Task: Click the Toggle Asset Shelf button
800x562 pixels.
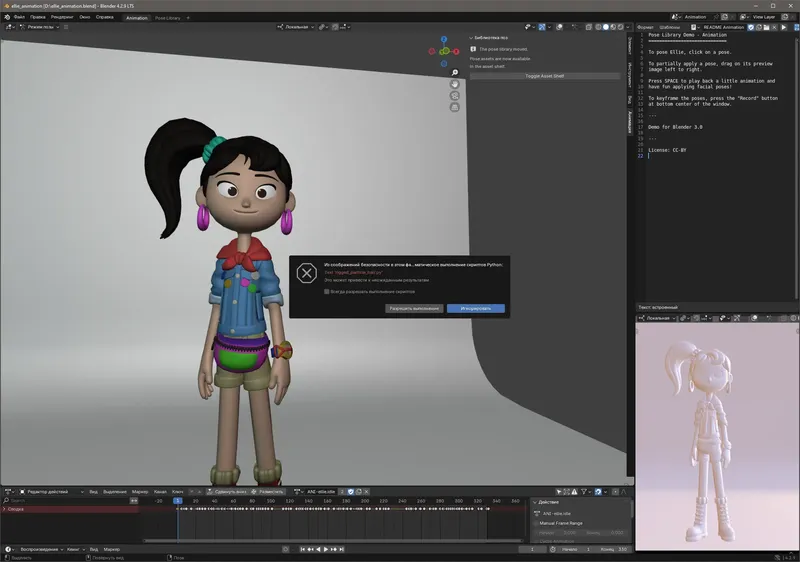Action: tap(545, 76)
